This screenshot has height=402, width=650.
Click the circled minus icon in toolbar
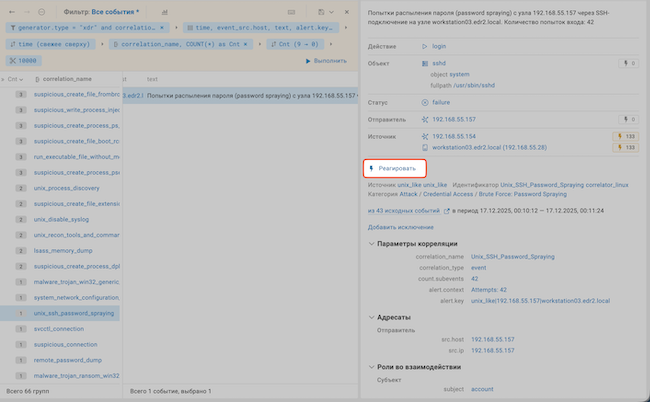tap(41, 12)
